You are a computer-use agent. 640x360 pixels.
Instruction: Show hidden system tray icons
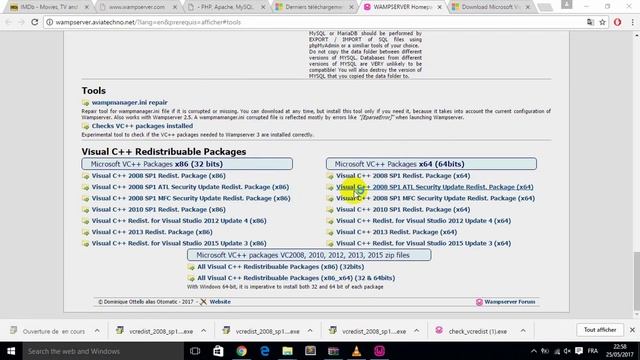[x=533, y=351]
